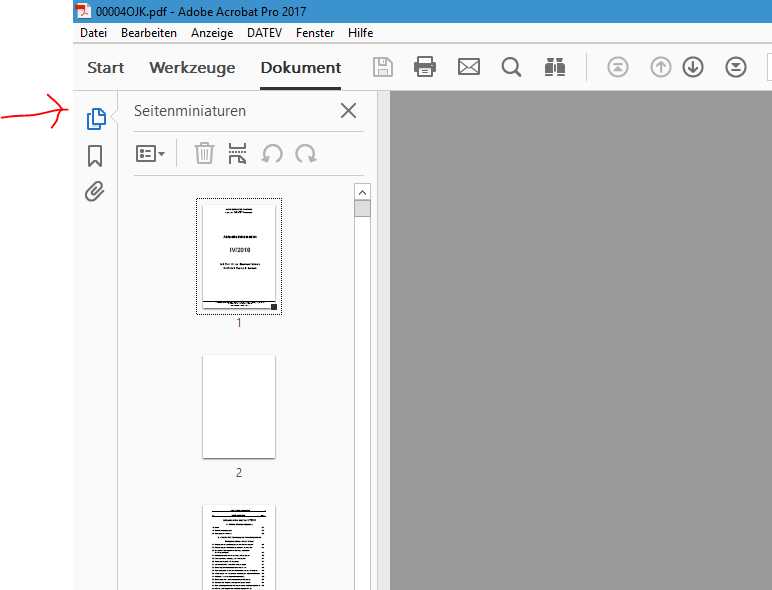Print the document via printer icon

pyautogui.click(x=425, y=67)
